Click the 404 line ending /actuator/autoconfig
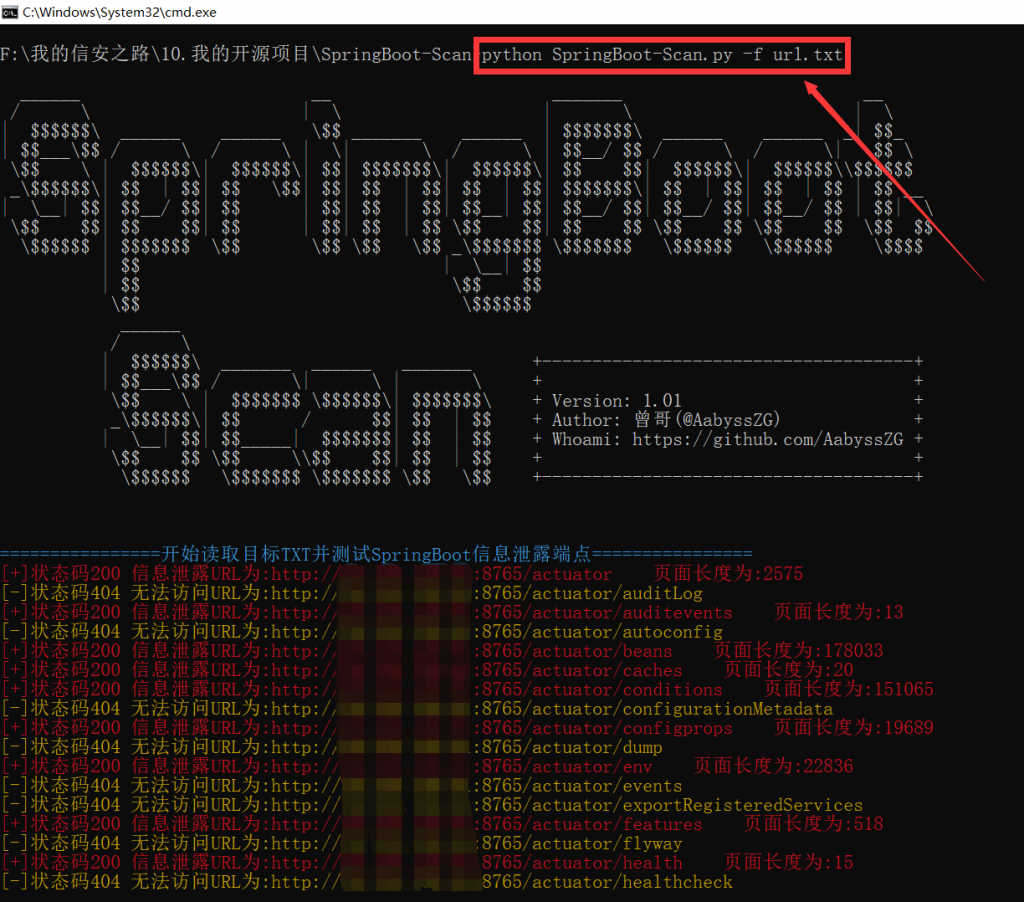This screenshot has width=1024, height=902. (361, 632)
